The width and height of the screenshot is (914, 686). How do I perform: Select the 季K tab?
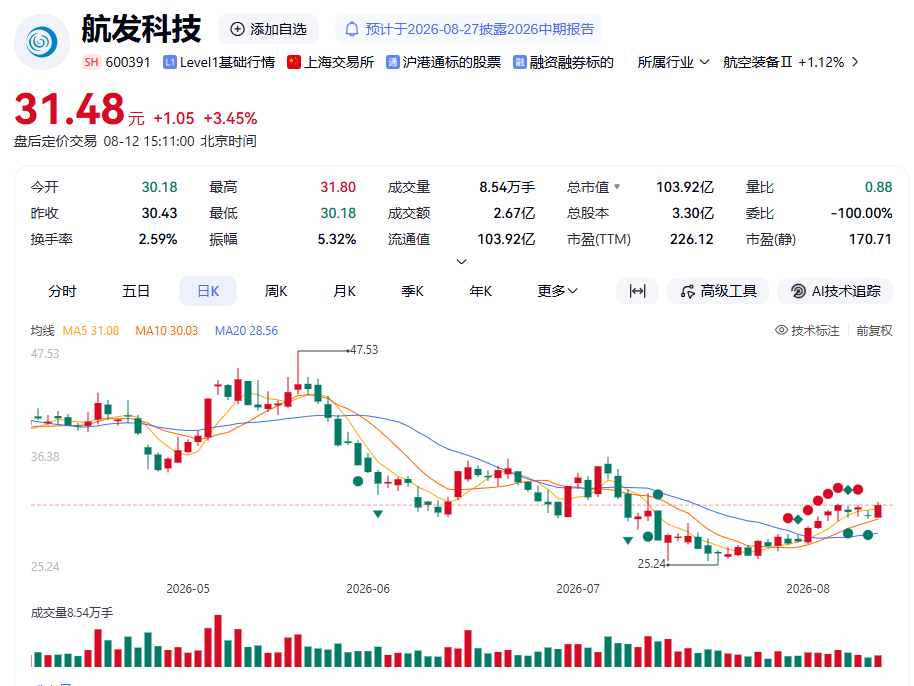pos(412,291)
